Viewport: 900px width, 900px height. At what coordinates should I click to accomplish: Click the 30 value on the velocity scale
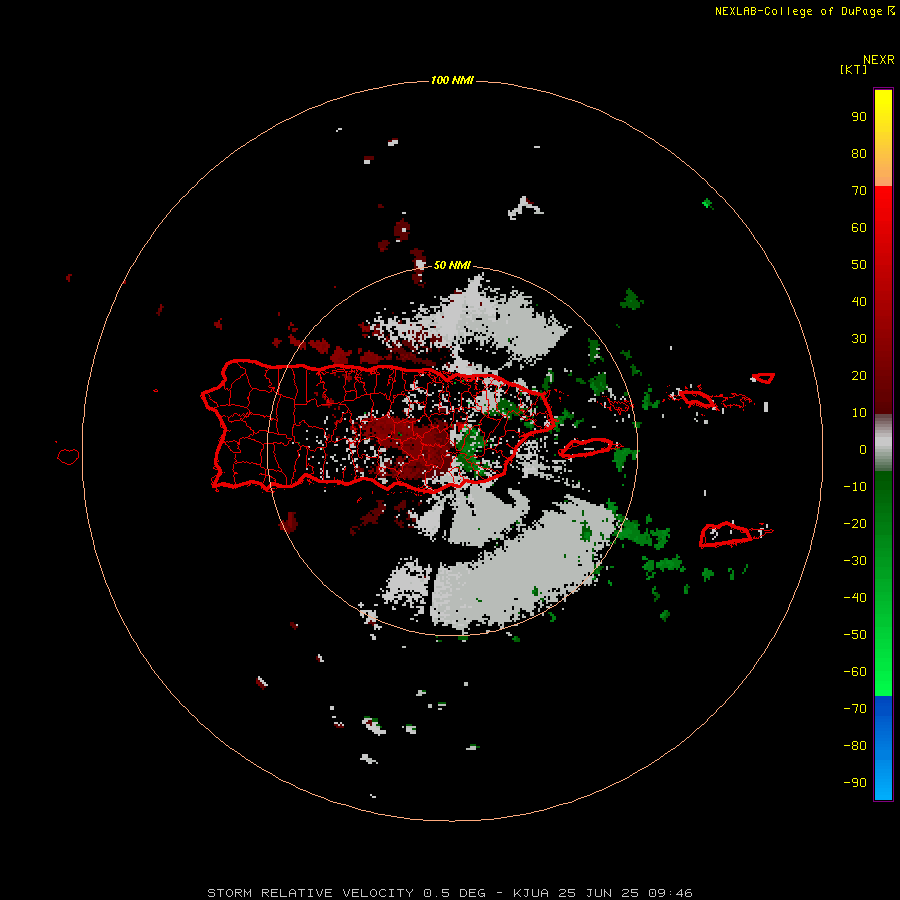tap(859, 339)
